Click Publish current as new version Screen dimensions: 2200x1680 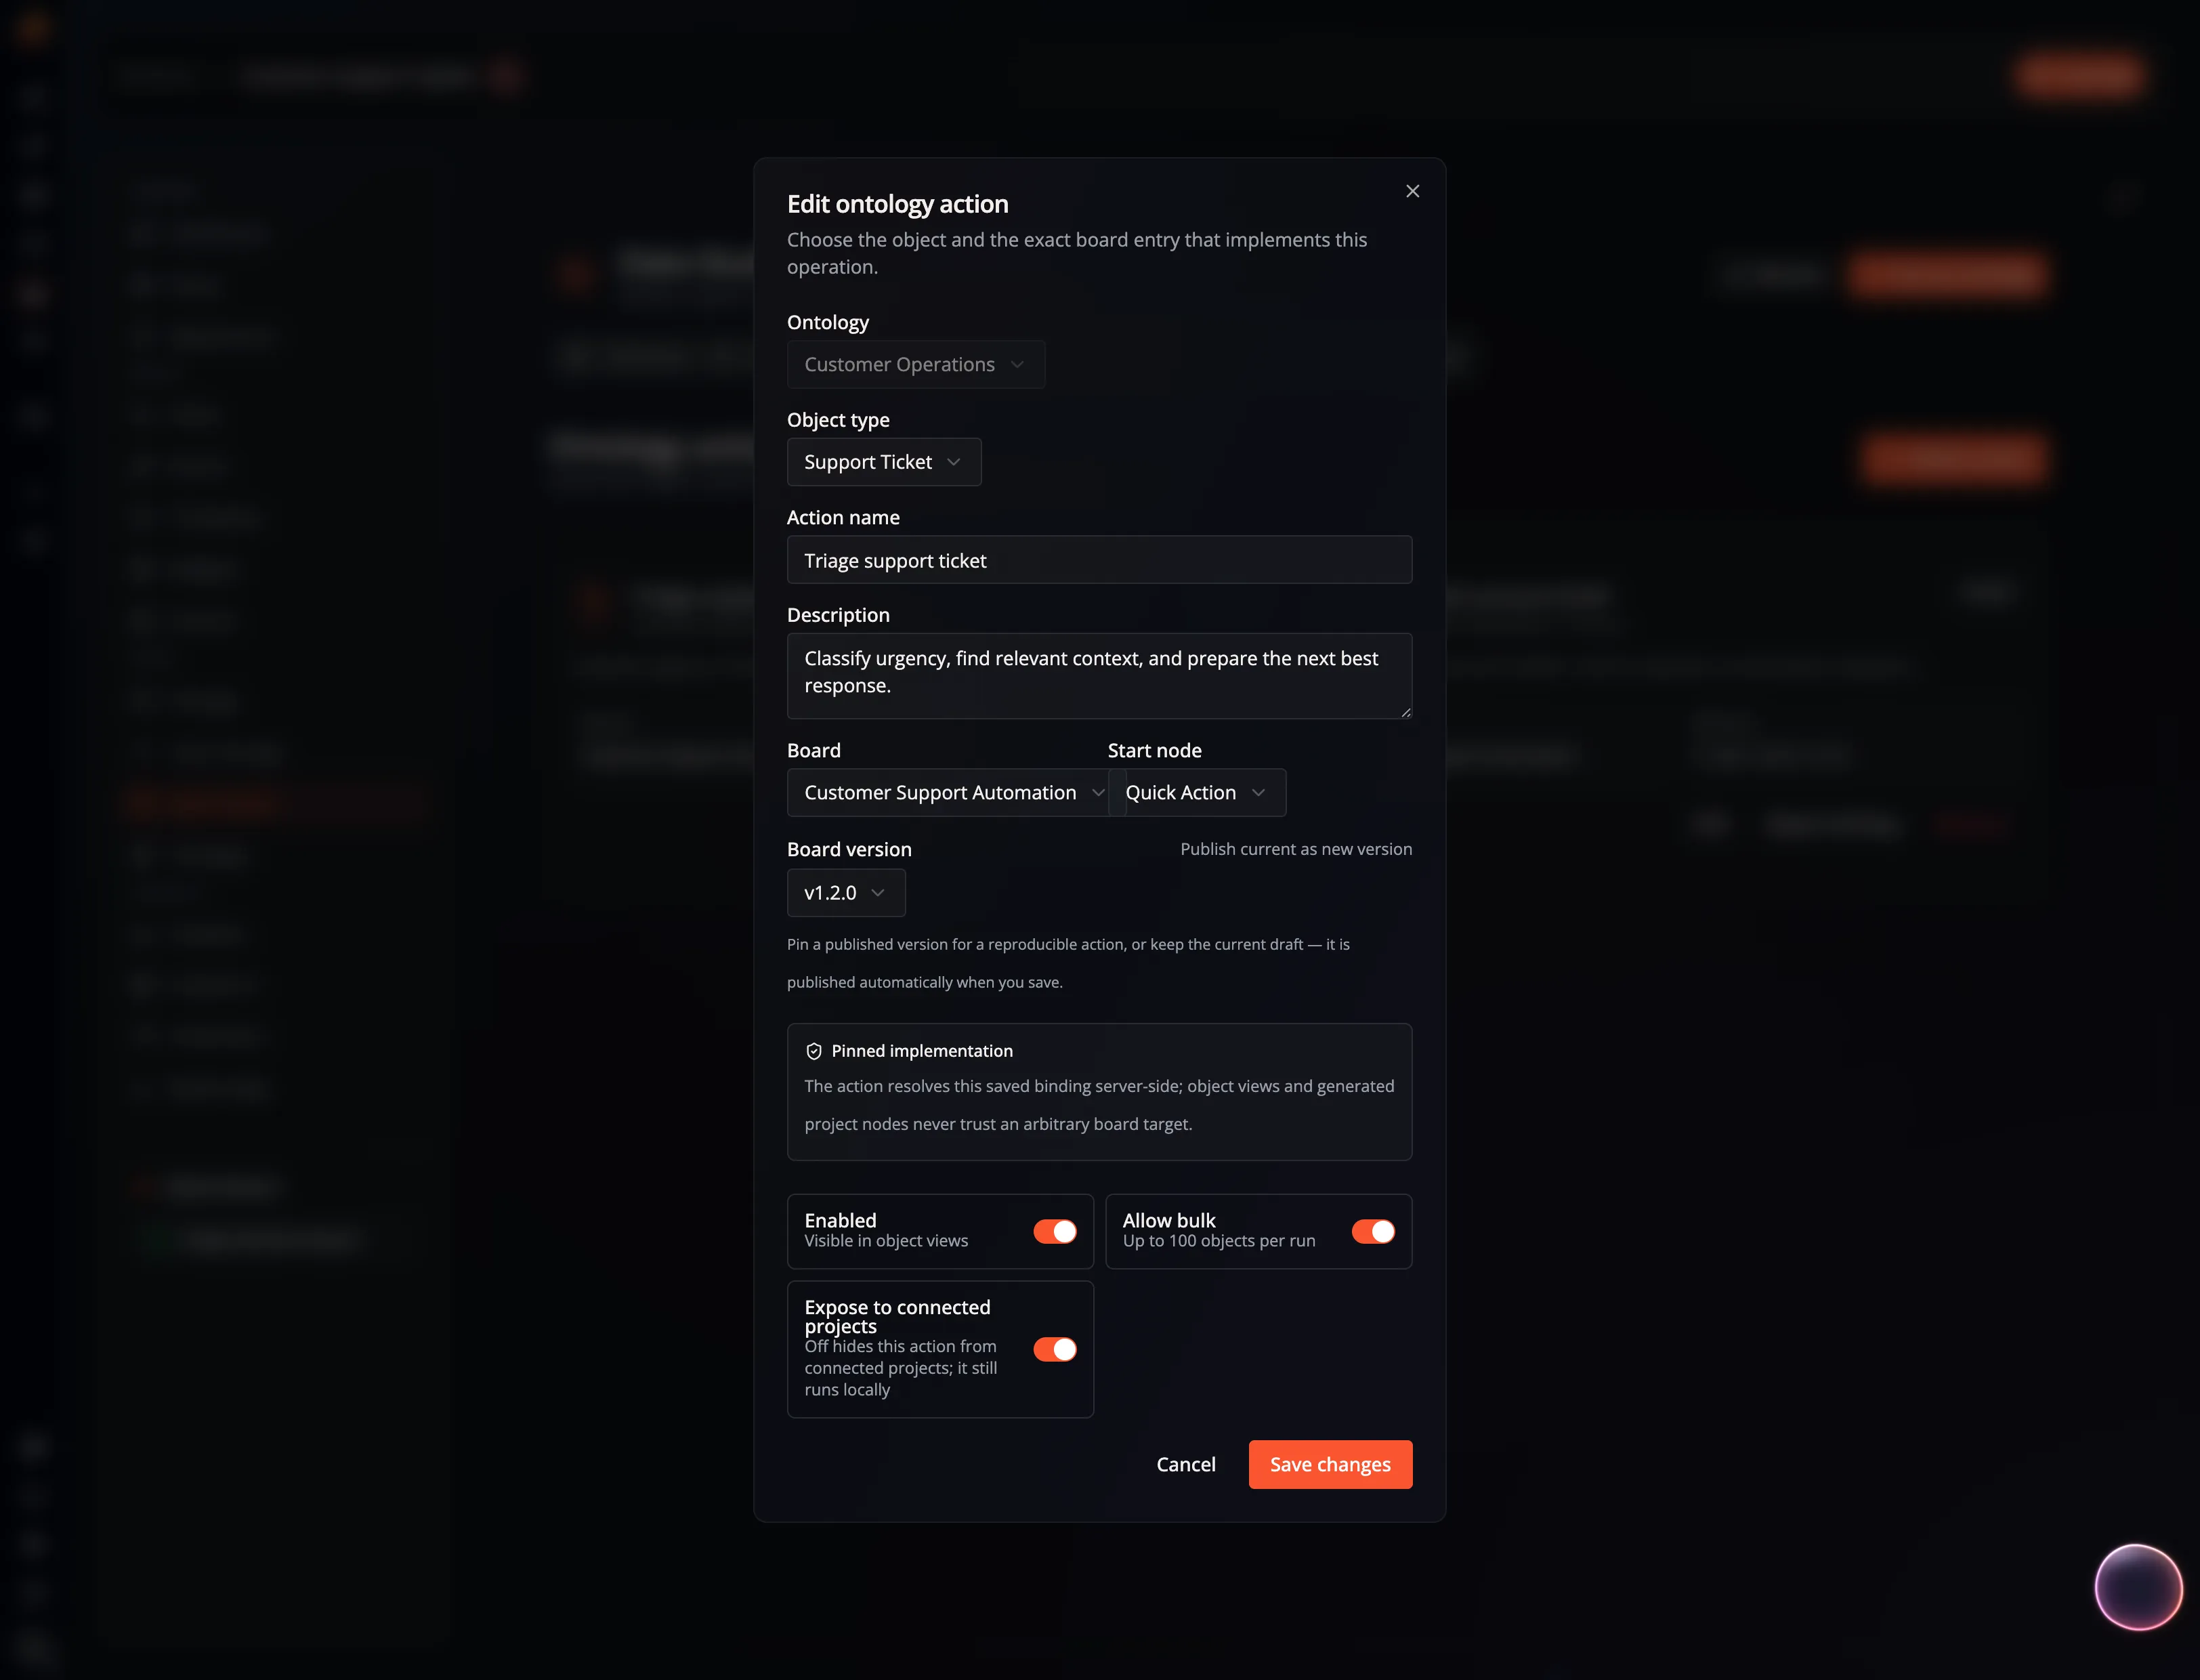click(x=1296, y=849)
